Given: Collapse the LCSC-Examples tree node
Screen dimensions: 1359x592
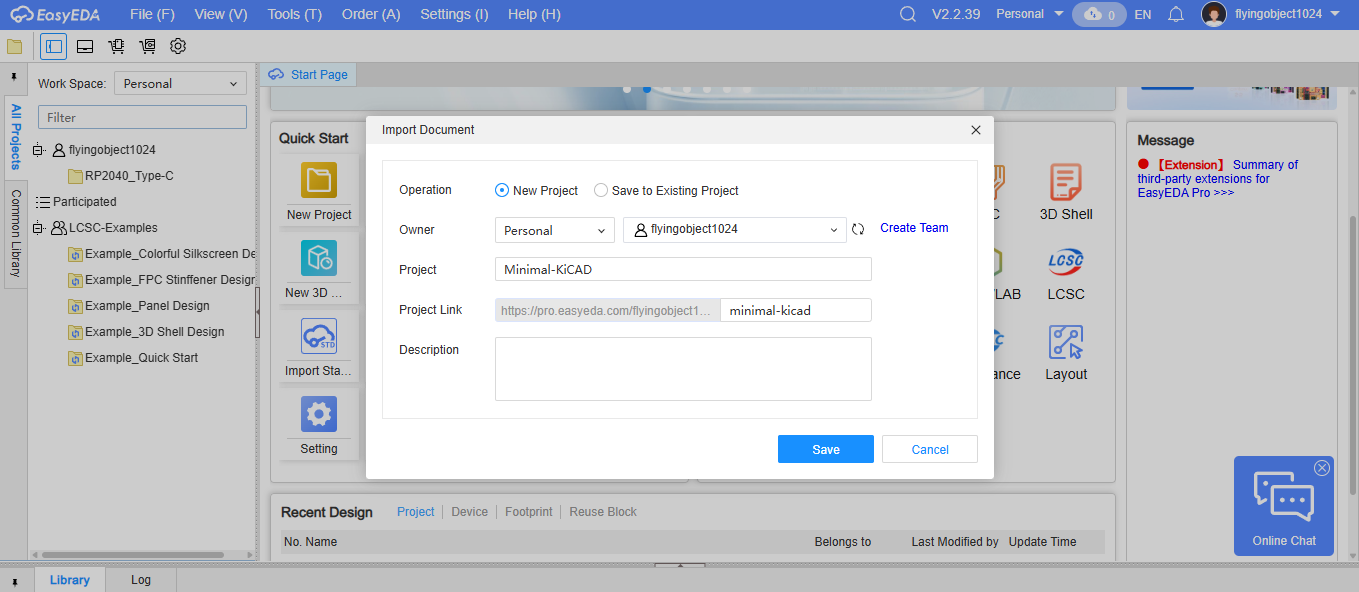Looking at the screenshot, I should coord(39,228).
